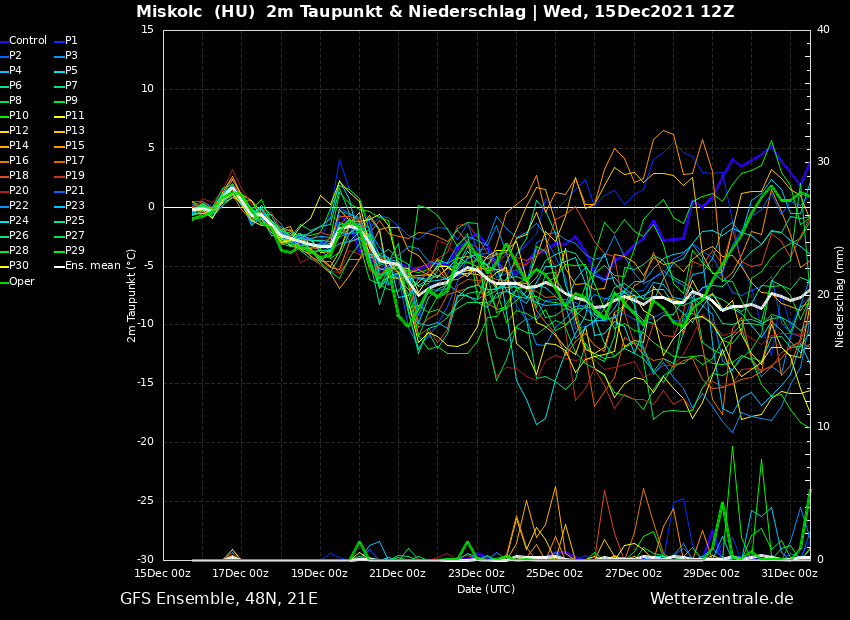
Task: Click the GFS Ensemble, 48N, 21E caption
Action: click(219, 599)
